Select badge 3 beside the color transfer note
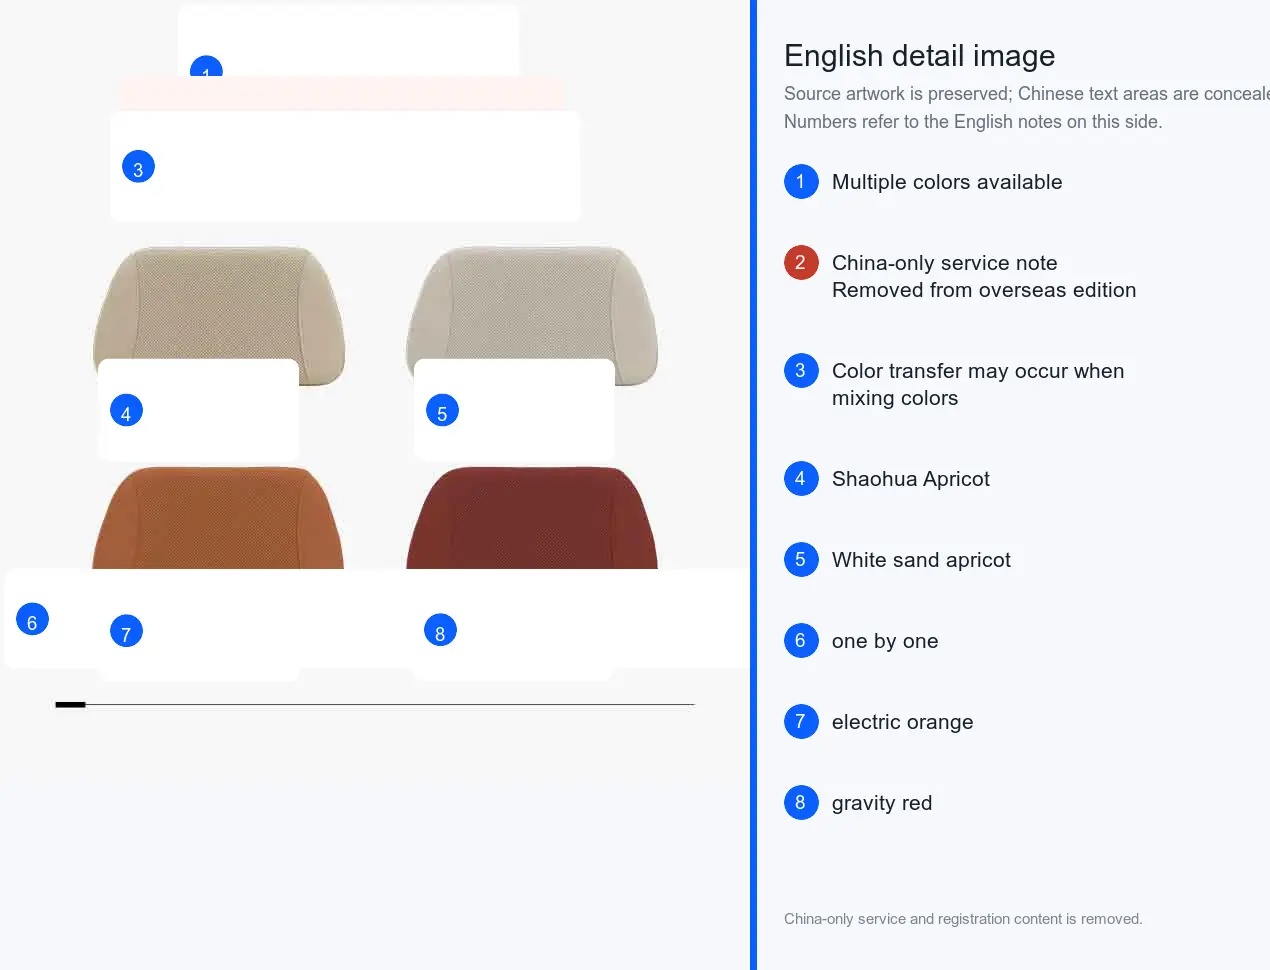Viewport: 1270px width, 970px height. coord(801,370)
